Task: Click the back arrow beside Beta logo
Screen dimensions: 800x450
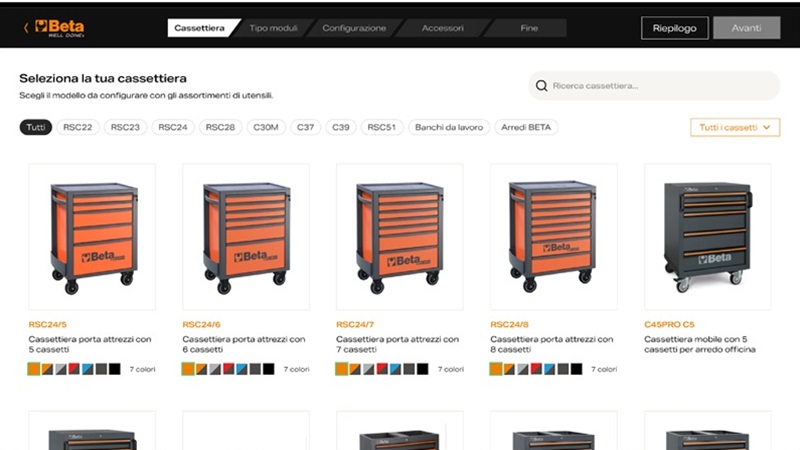Action: coord(26,28)
